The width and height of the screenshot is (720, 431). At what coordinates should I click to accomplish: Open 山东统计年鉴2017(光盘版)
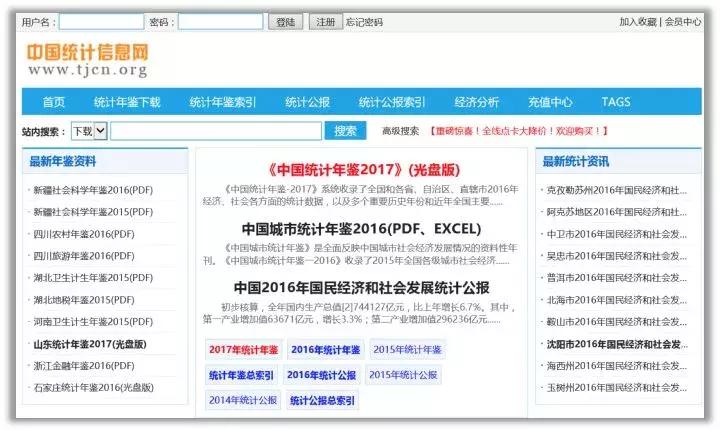90,344
